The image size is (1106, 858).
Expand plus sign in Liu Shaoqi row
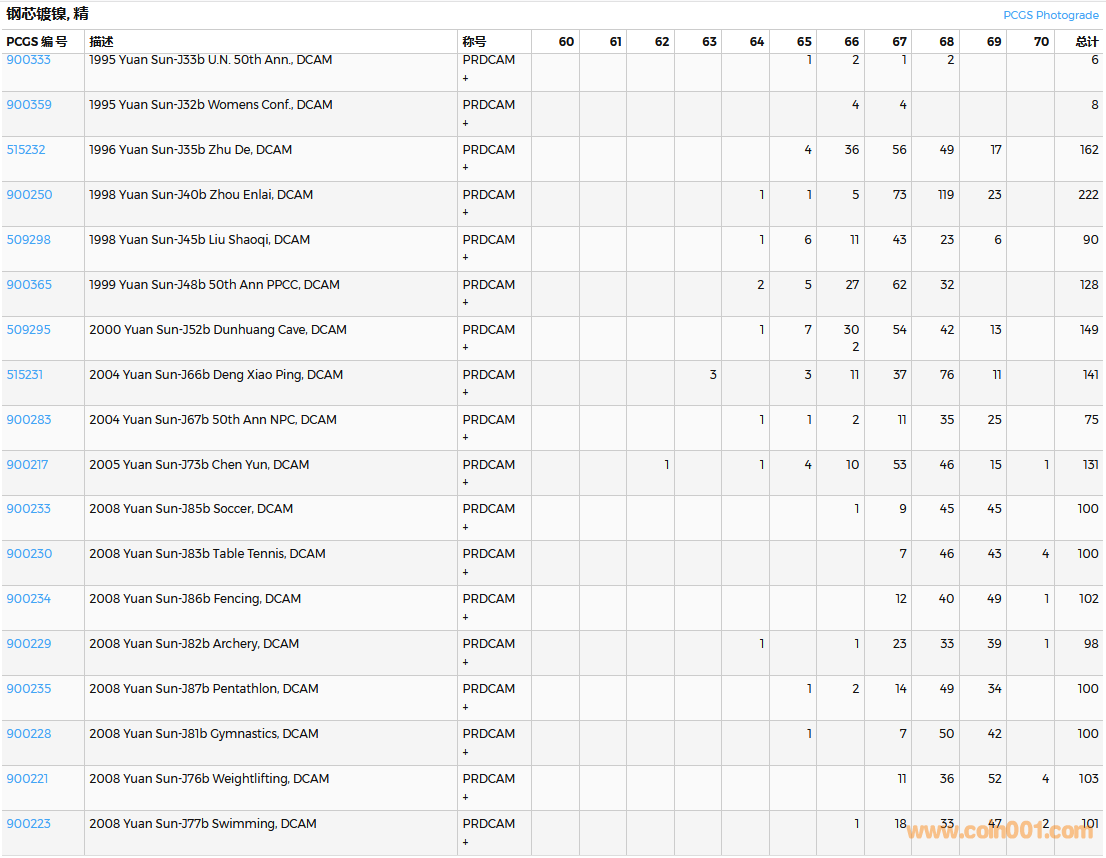click(465, 258)
